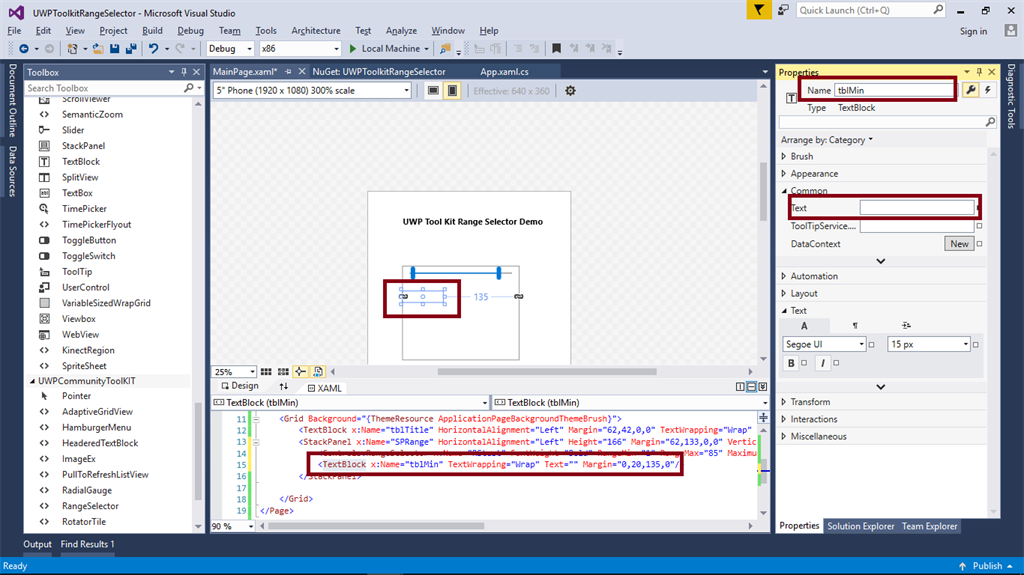Viewport: 1024px width, 575px height.
Task: Open the designer settings gear icon
Action: coord(570,90)
